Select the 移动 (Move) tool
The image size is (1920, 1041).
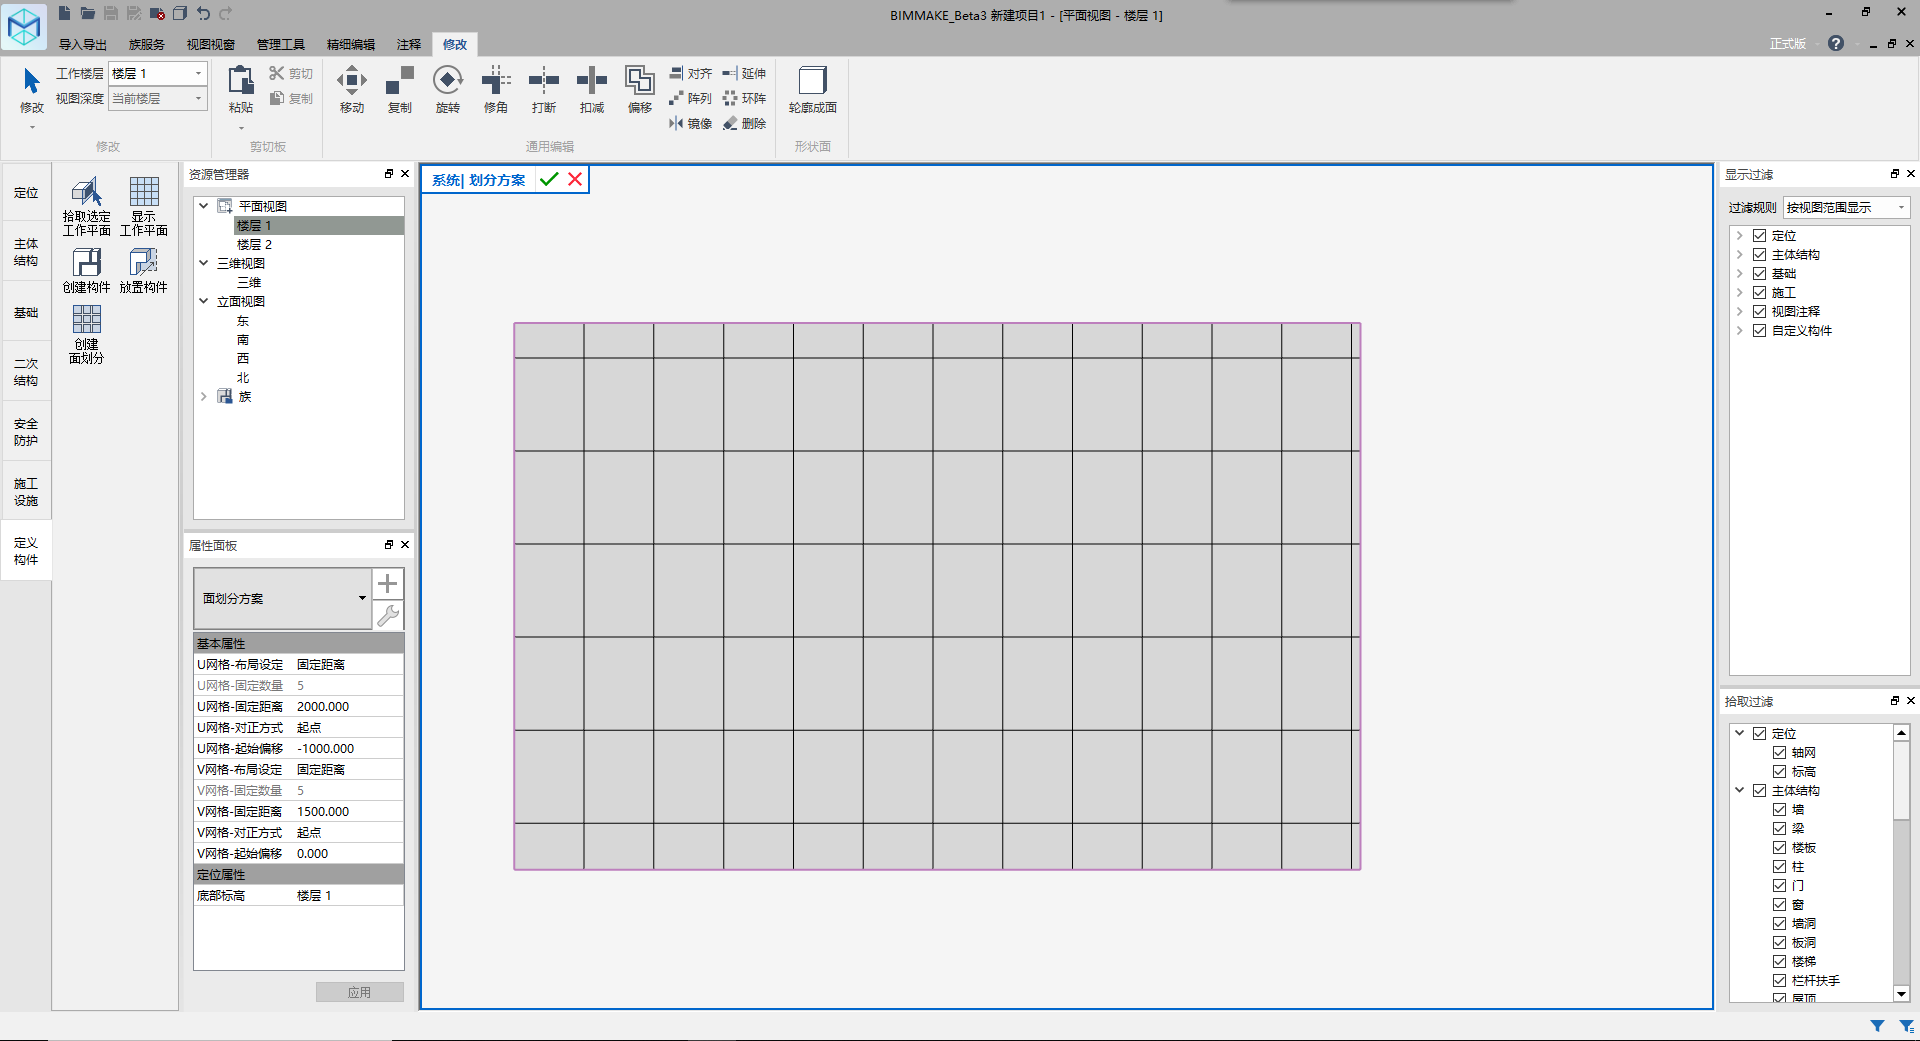tap(351, 89)
